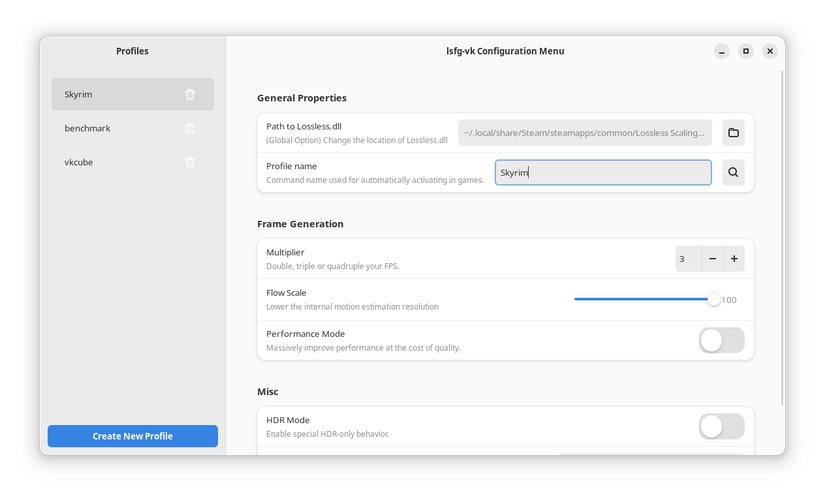
Task: Click the search icon beside Profile name
Action: pyautogui.click(x=733, y=173)
